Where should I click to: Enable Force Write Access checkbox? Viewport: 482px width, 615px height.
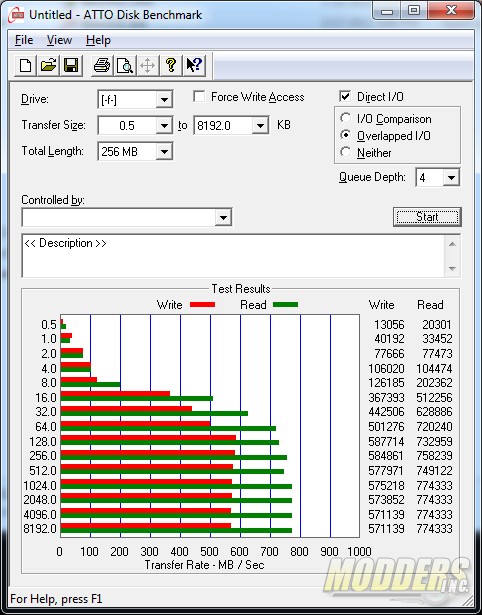[x=199, y=96]
